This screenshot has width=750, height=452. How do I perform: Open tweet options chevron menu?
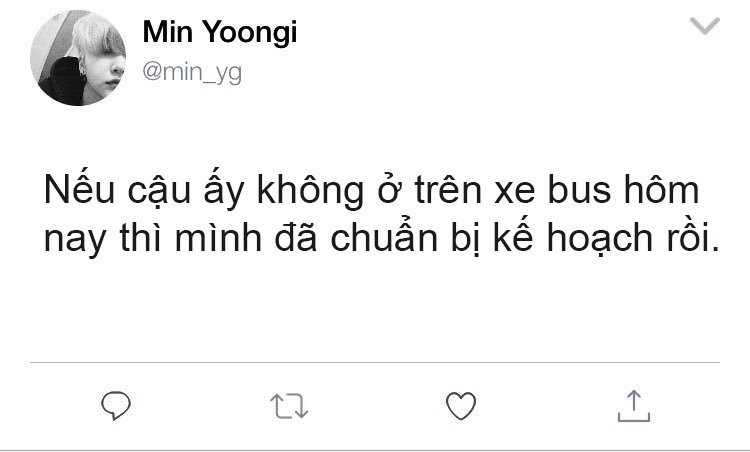click(x=705, y=26)
